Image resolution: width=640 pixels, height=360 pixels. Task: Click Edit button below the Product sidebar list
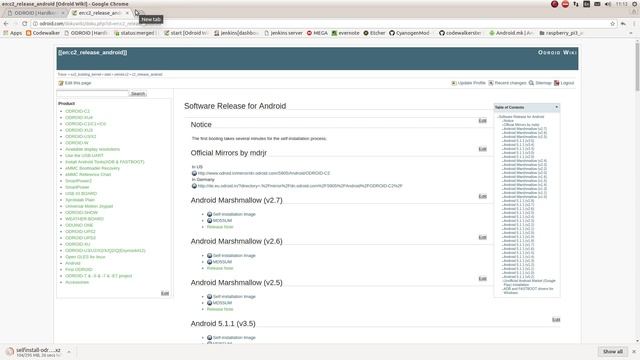point(165,293)
